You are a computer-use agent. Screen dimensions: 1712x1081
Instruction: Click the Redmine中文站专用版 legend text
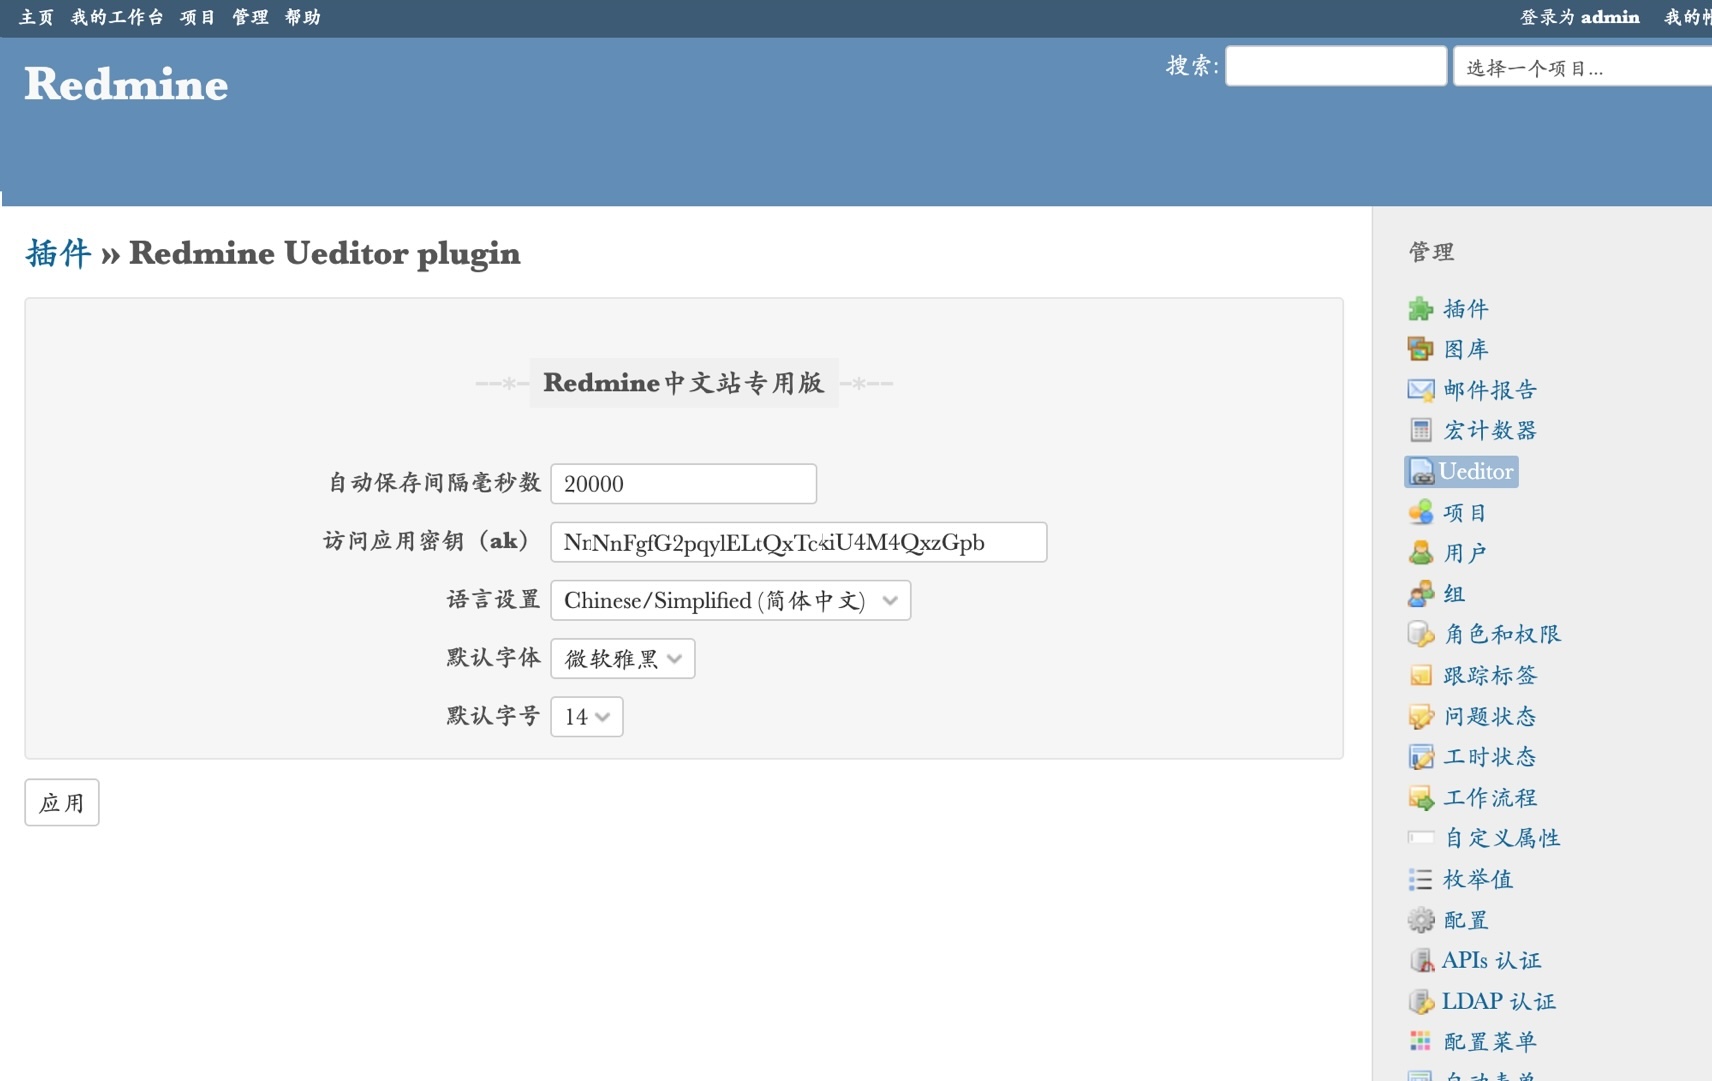click(x=684, y=383)
